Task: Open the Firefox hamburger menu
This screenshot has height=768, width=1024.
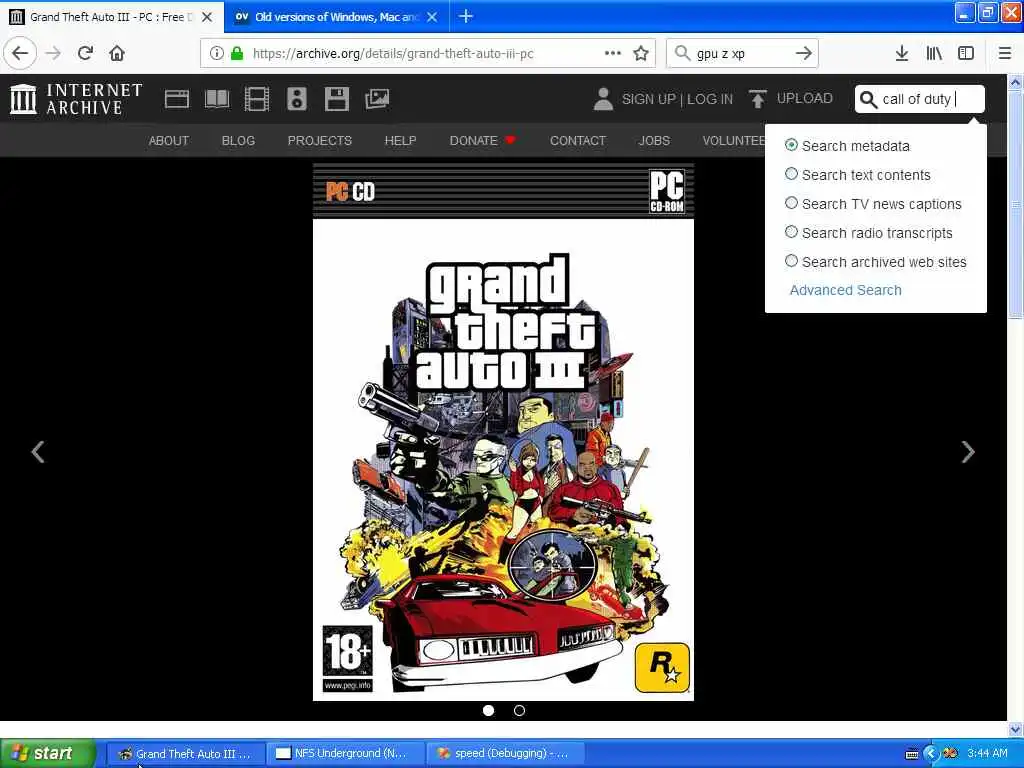Action: click(1004, 53)
